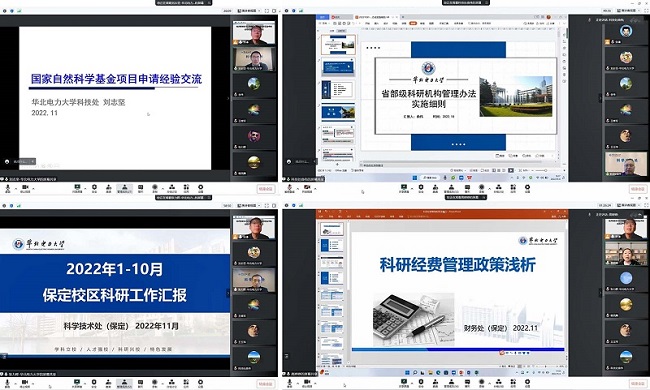Click Invite in the 国家自然科学基金 meeting window

pyautogui.click(x=109, y=189)
